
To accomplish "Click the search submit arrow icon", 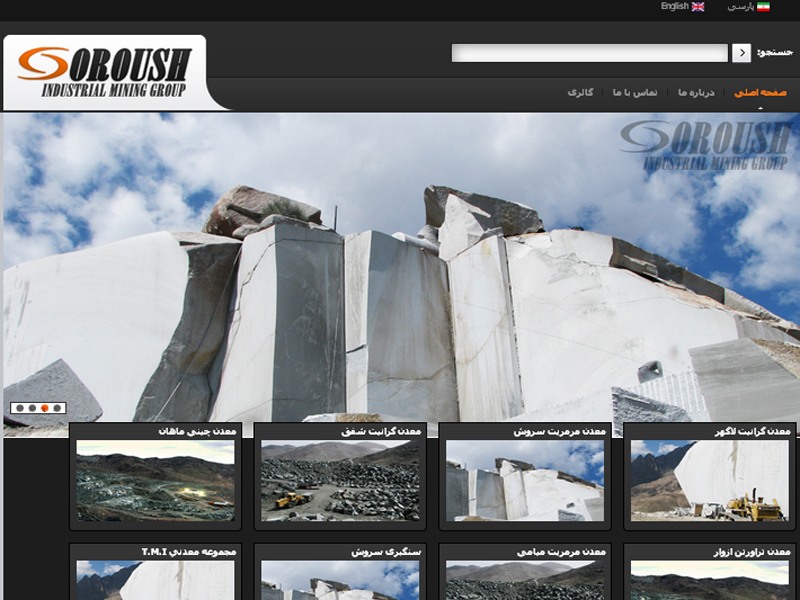I will pos(742,50).
